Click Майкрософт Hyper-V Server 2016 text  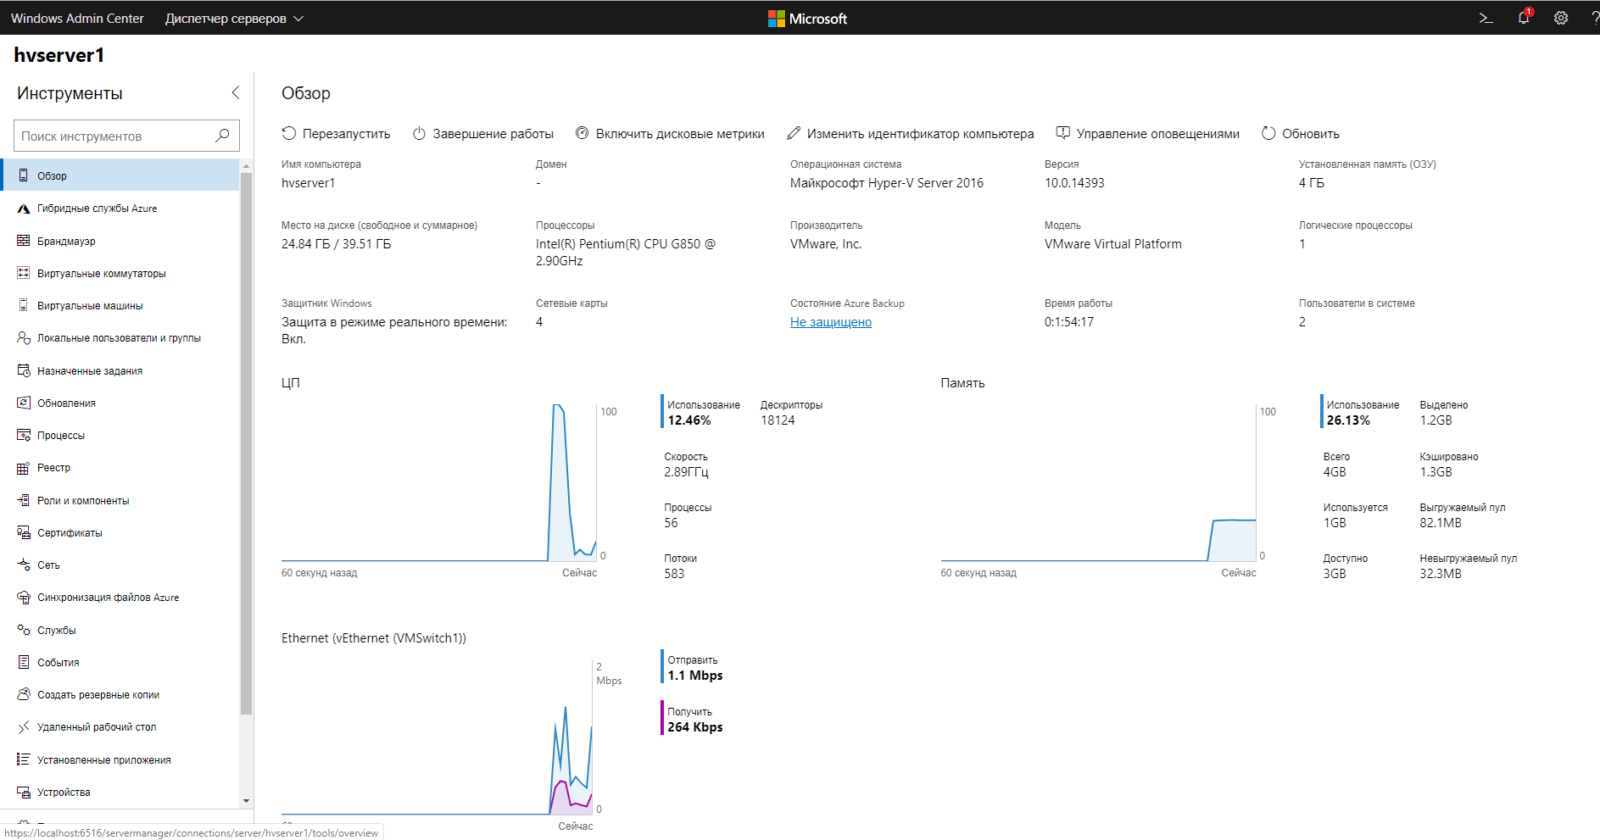(887, 183)
